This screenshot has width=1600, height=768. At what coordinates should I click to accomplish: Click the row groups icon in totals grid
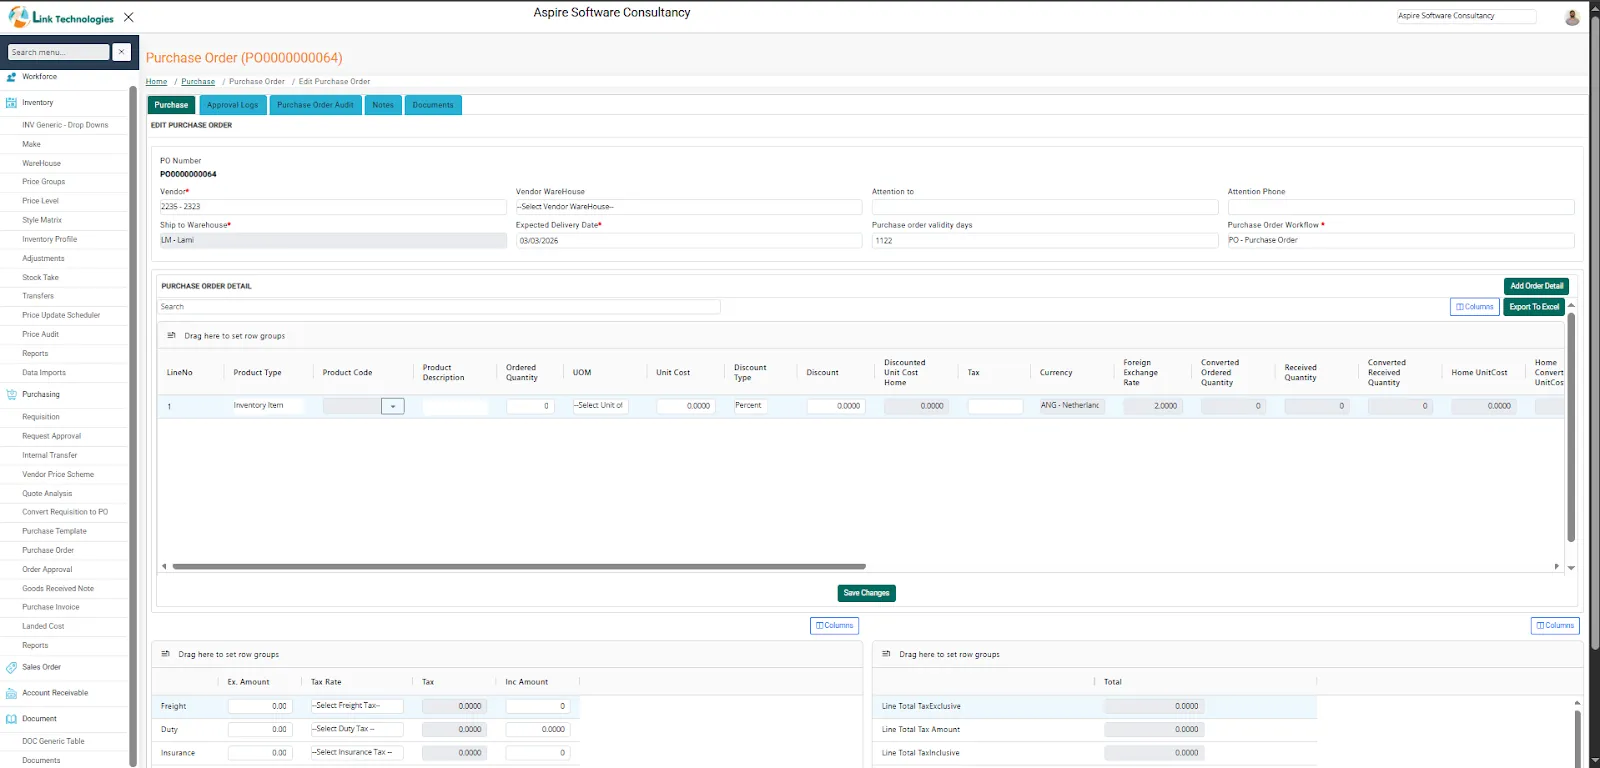(x=886, y=654)
